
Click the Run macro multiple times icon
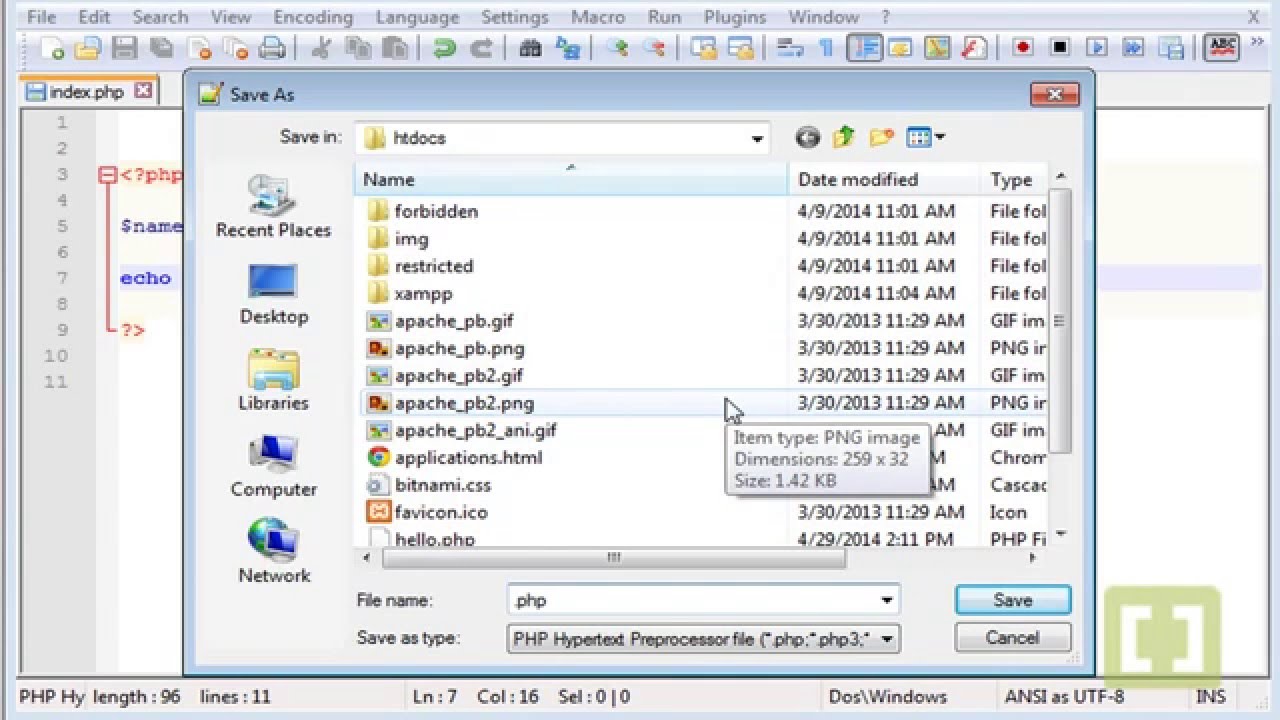1133,47
